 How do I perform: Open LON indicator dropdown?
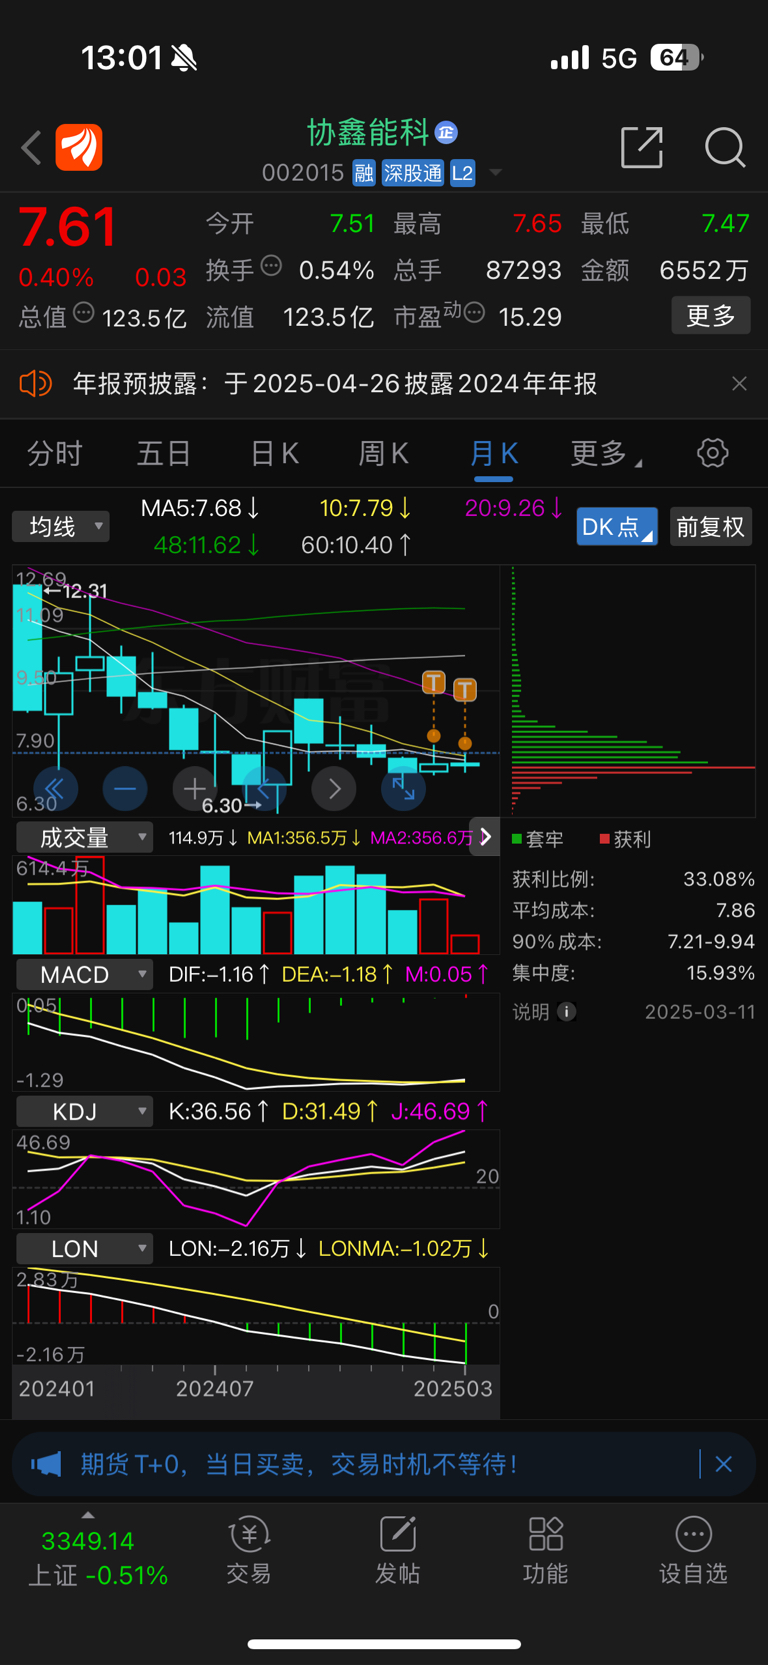[x=85, y=1248]
